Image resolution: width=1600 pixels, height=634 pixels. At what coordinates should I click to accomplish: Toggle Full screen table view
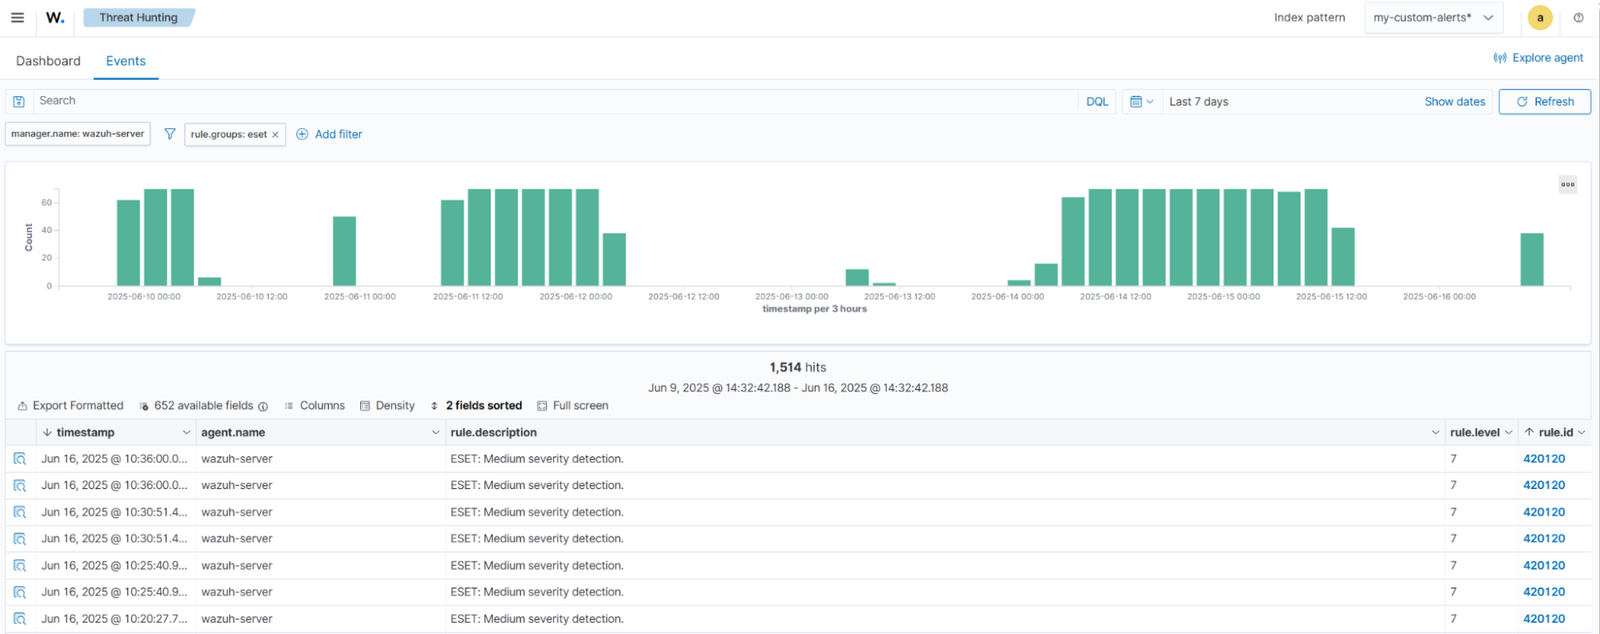[x=572, y=406]
